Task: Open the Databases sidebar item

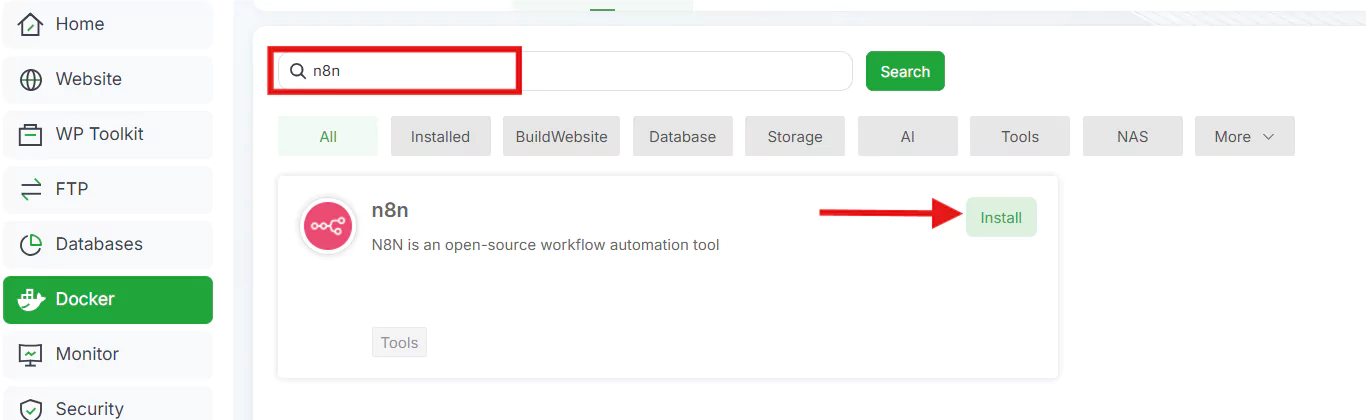Action: click(x=108, y=244)
